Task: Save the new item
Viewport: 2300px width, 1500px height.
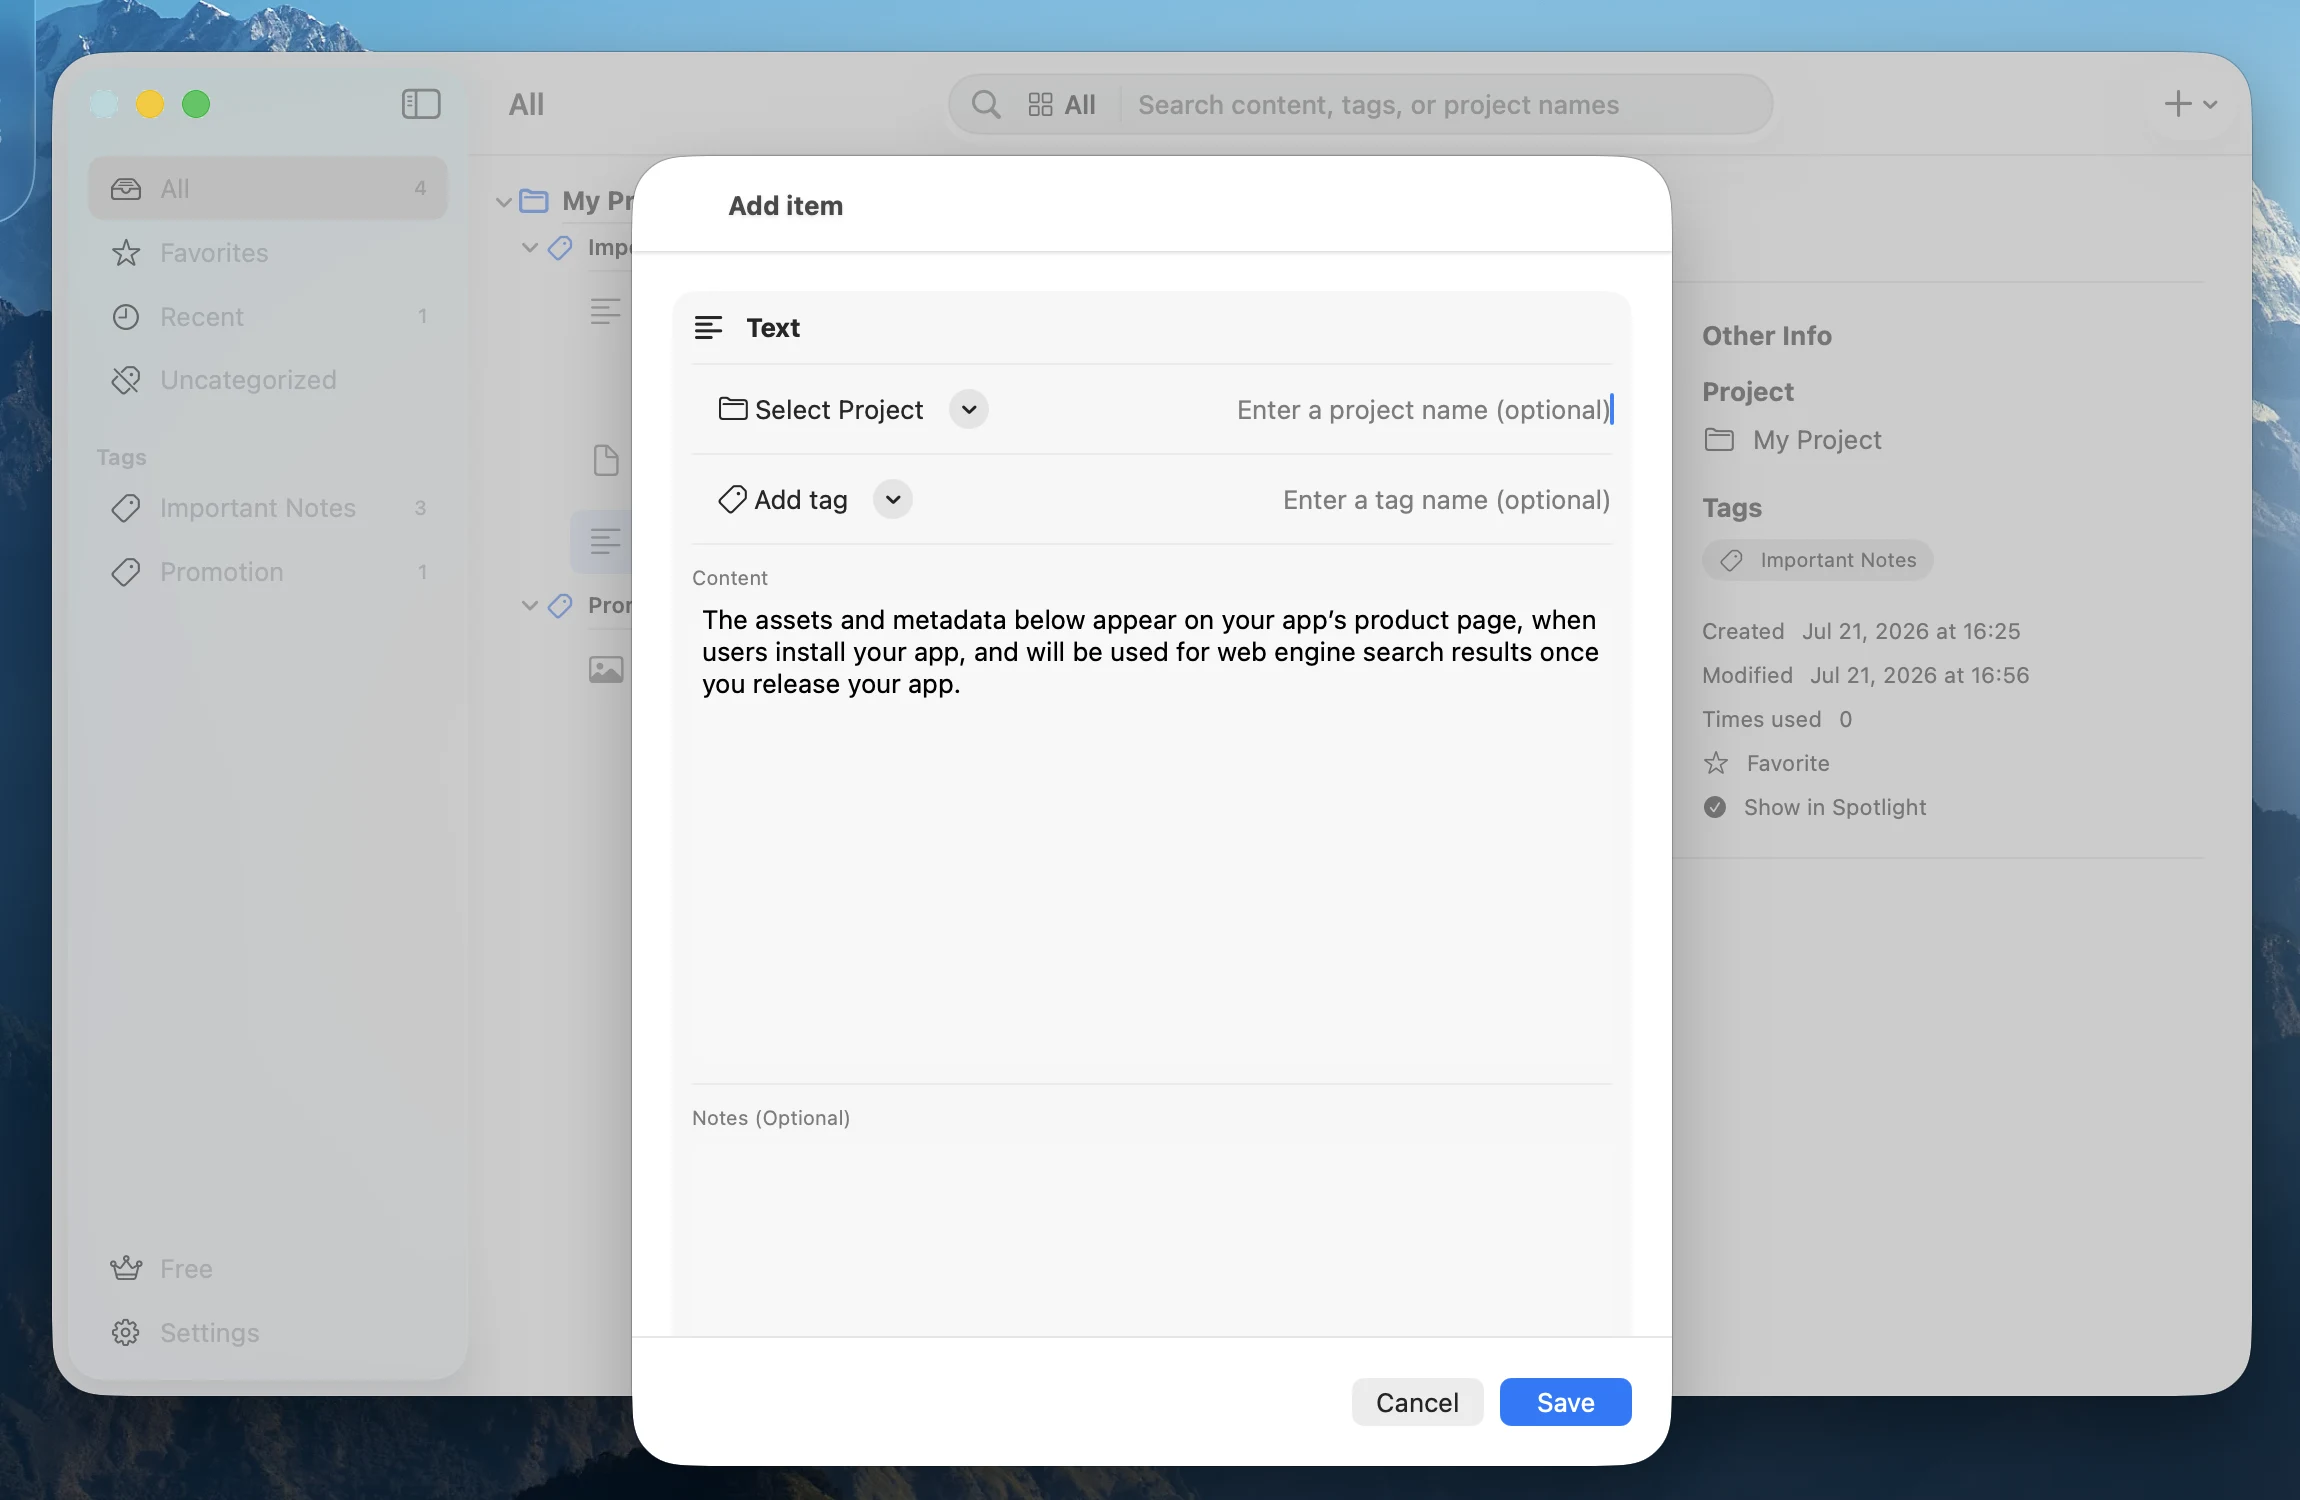Action: 1565,1402
